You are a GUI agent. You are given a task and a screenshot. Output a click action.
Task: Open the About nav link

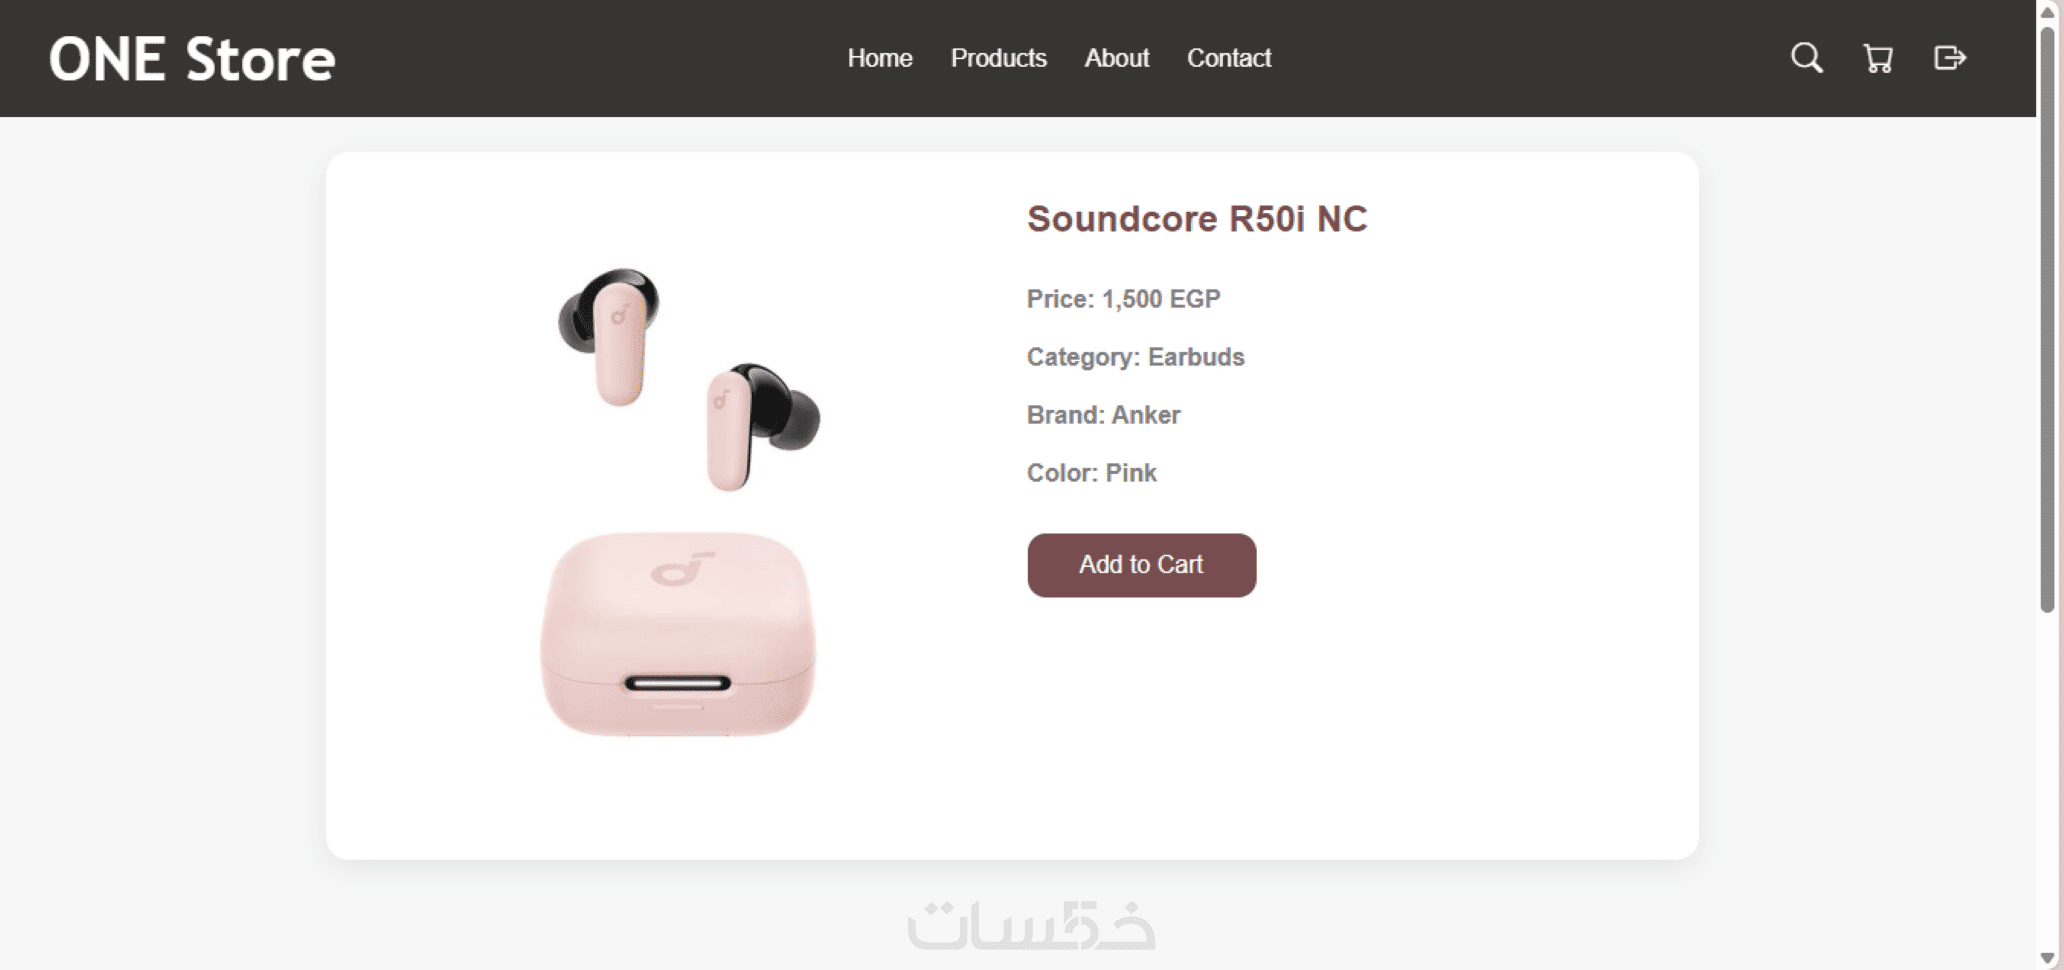[1116, 58]
